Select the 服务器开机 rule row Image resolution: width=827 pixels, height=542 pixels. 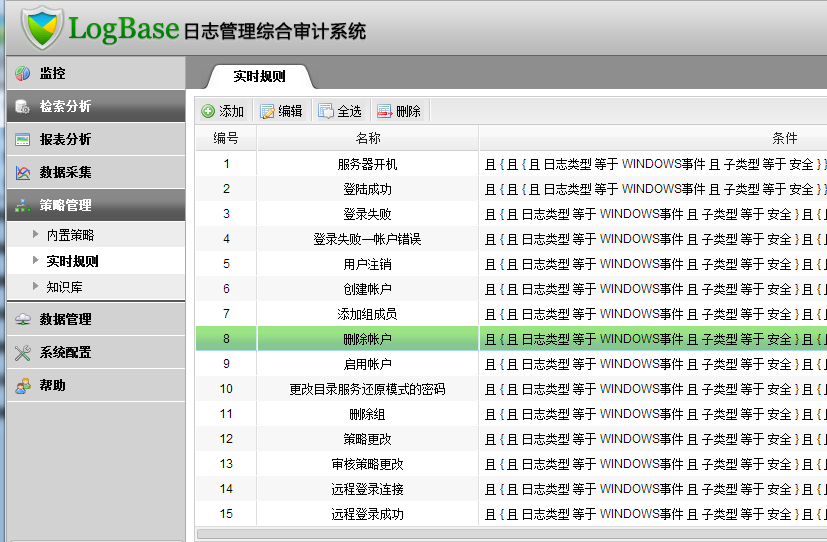coord(368,164)
